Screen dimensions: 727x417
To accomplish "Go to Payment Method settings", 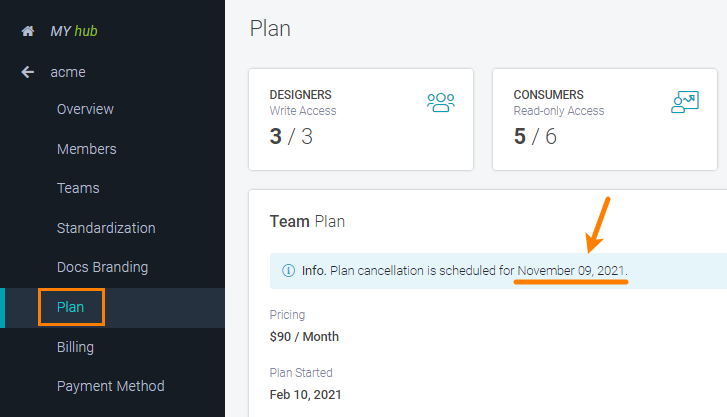I will pyautogui.click(x=110, y=386).
